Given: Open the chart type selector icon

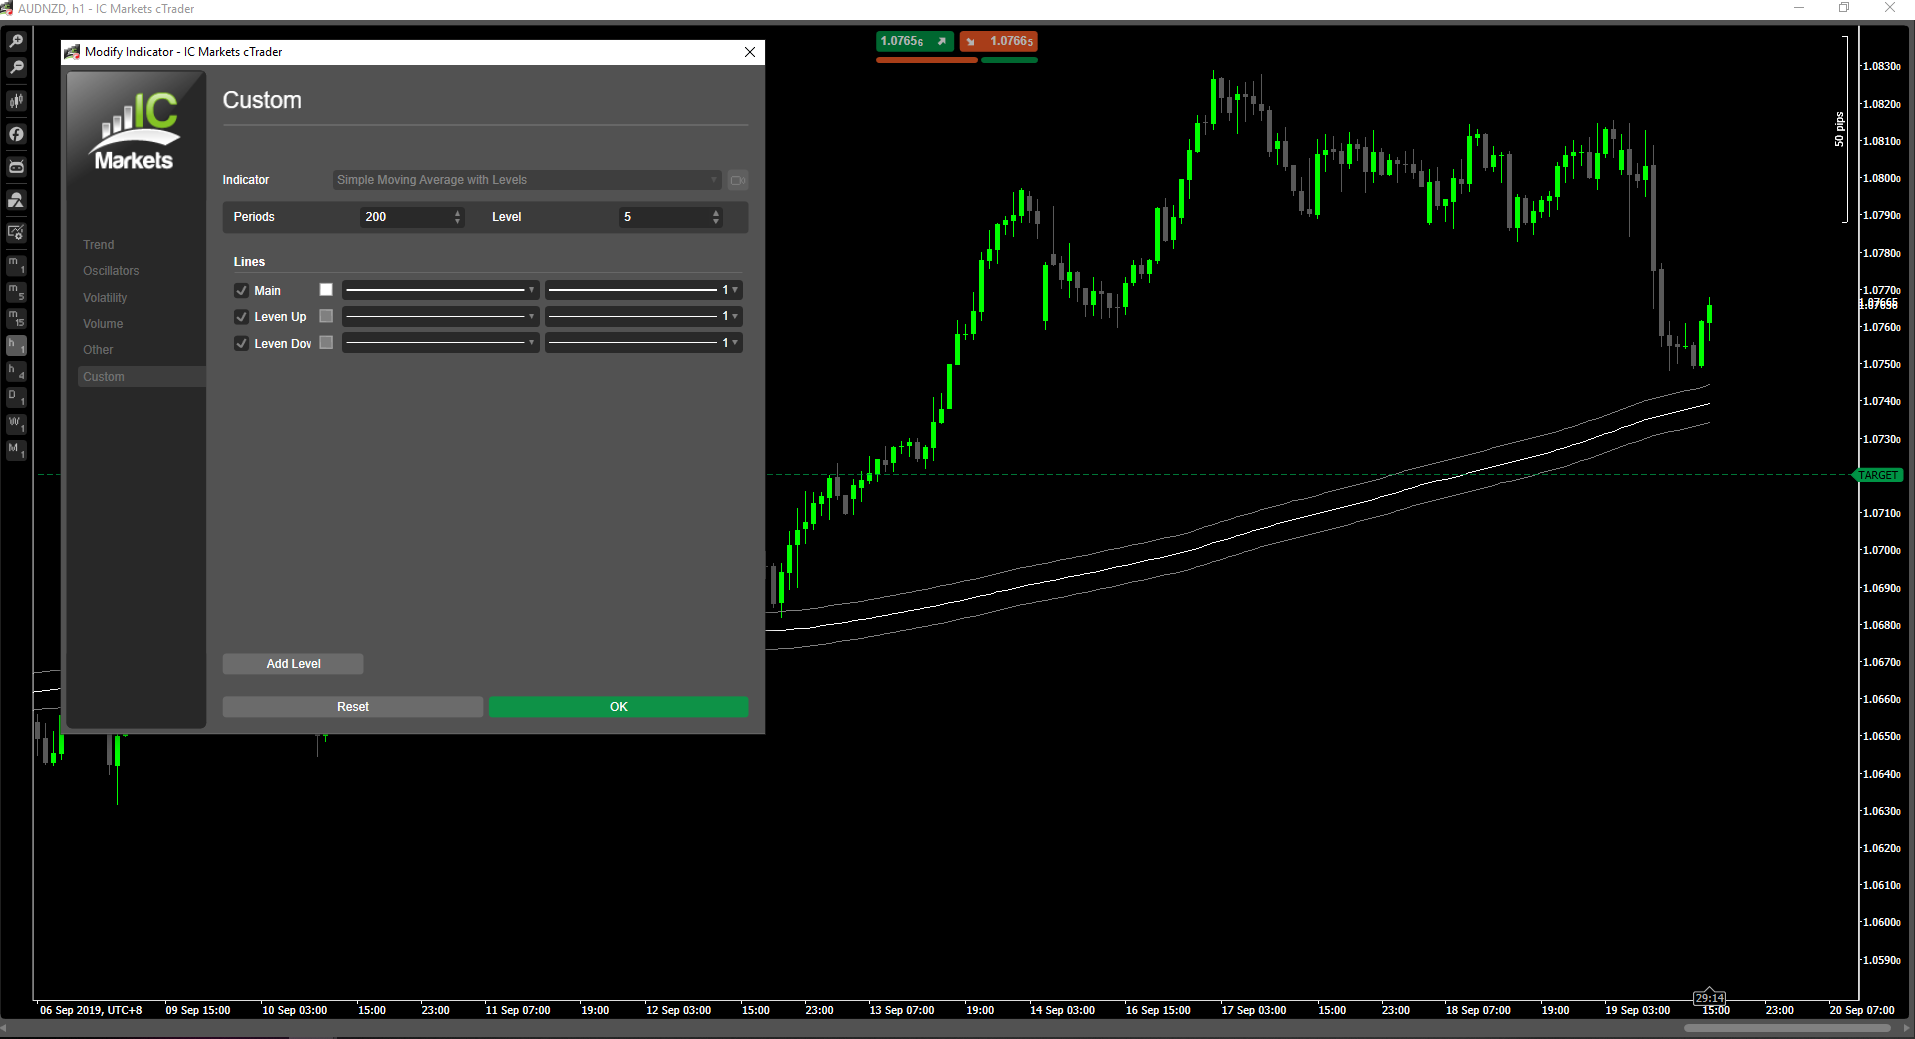Looking at the screenshot, I should [16, 100].
